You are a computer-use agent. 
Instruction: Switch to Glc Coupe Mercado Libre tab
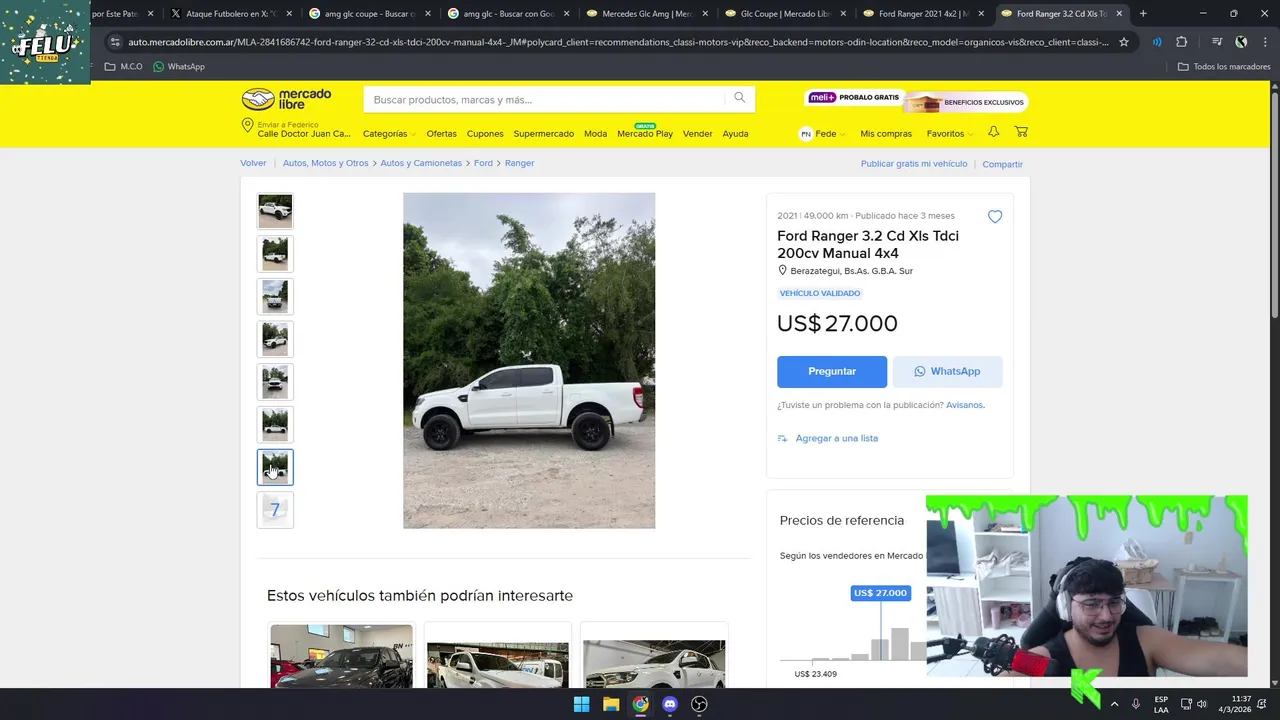coord(786,14)
